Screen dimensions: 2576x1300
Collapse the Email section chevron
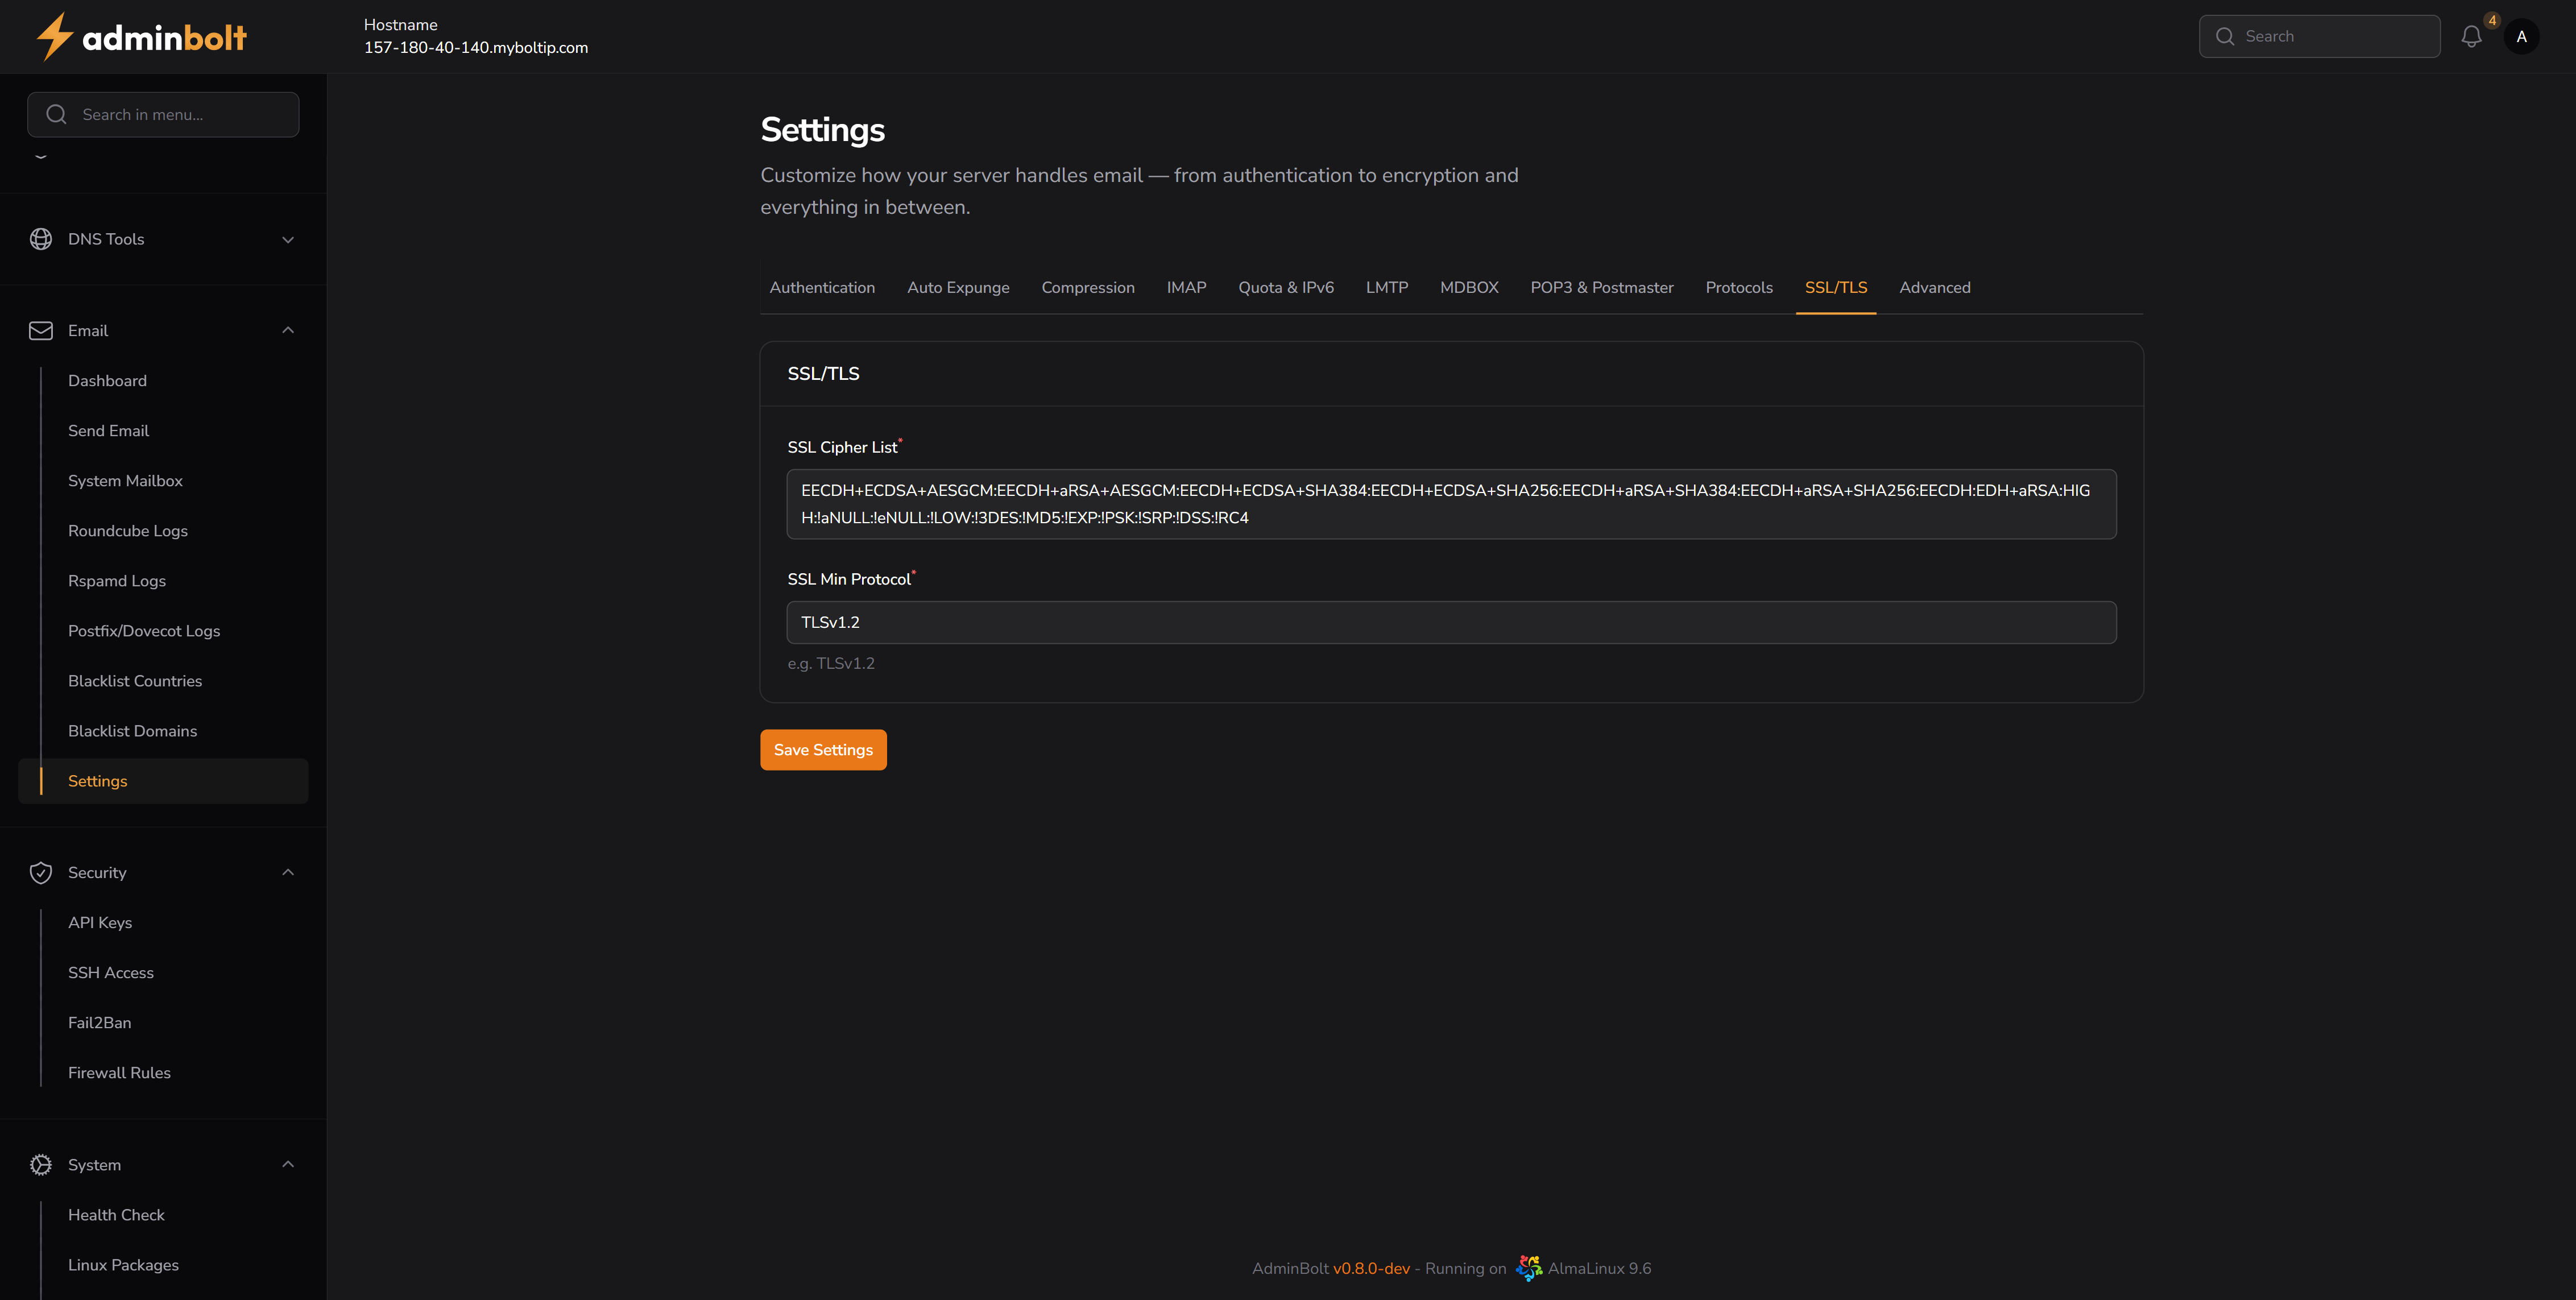pyautogui.click(x=288, y=331)
